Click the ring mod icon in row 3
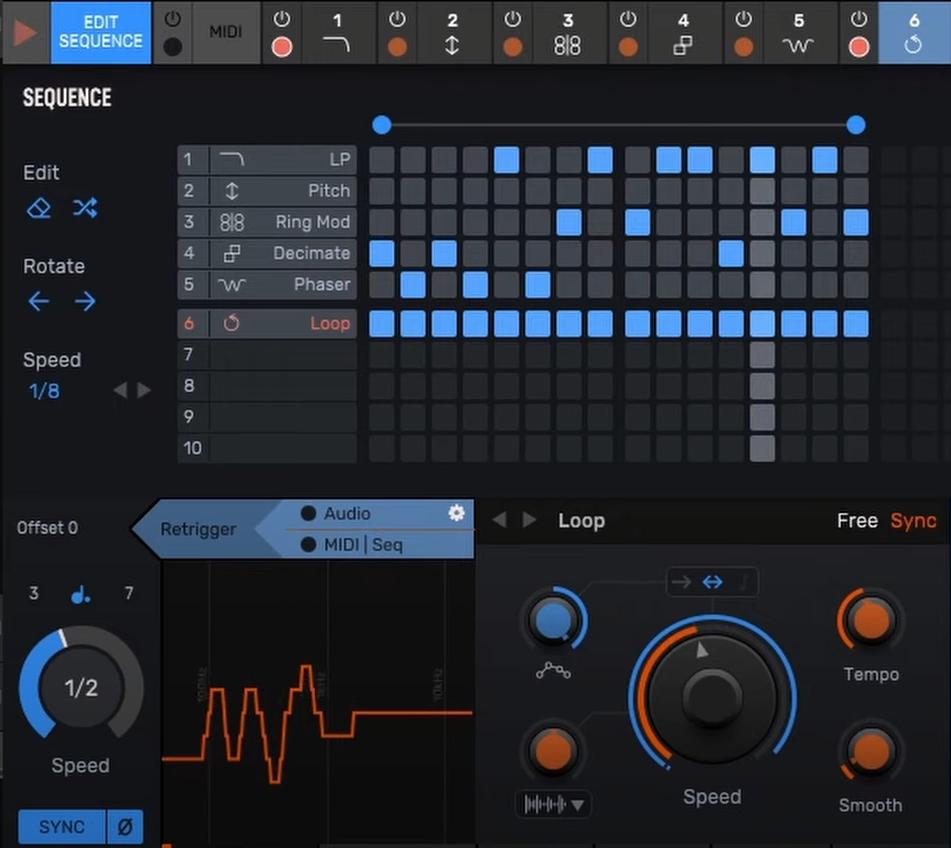 point(232,222)
